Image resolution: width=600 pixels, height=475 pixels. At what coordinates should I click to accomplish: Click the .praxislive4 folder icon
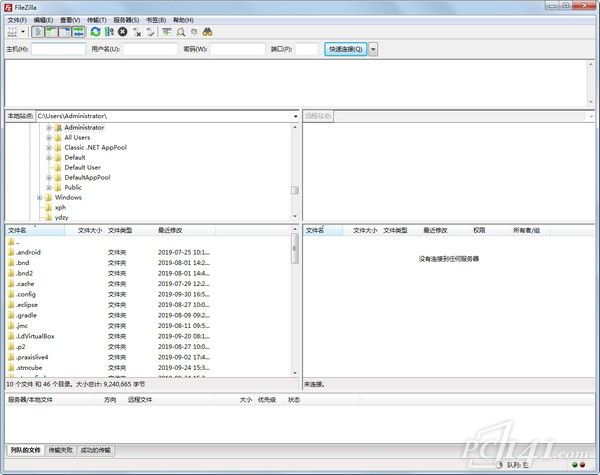(x=11, y=357)
